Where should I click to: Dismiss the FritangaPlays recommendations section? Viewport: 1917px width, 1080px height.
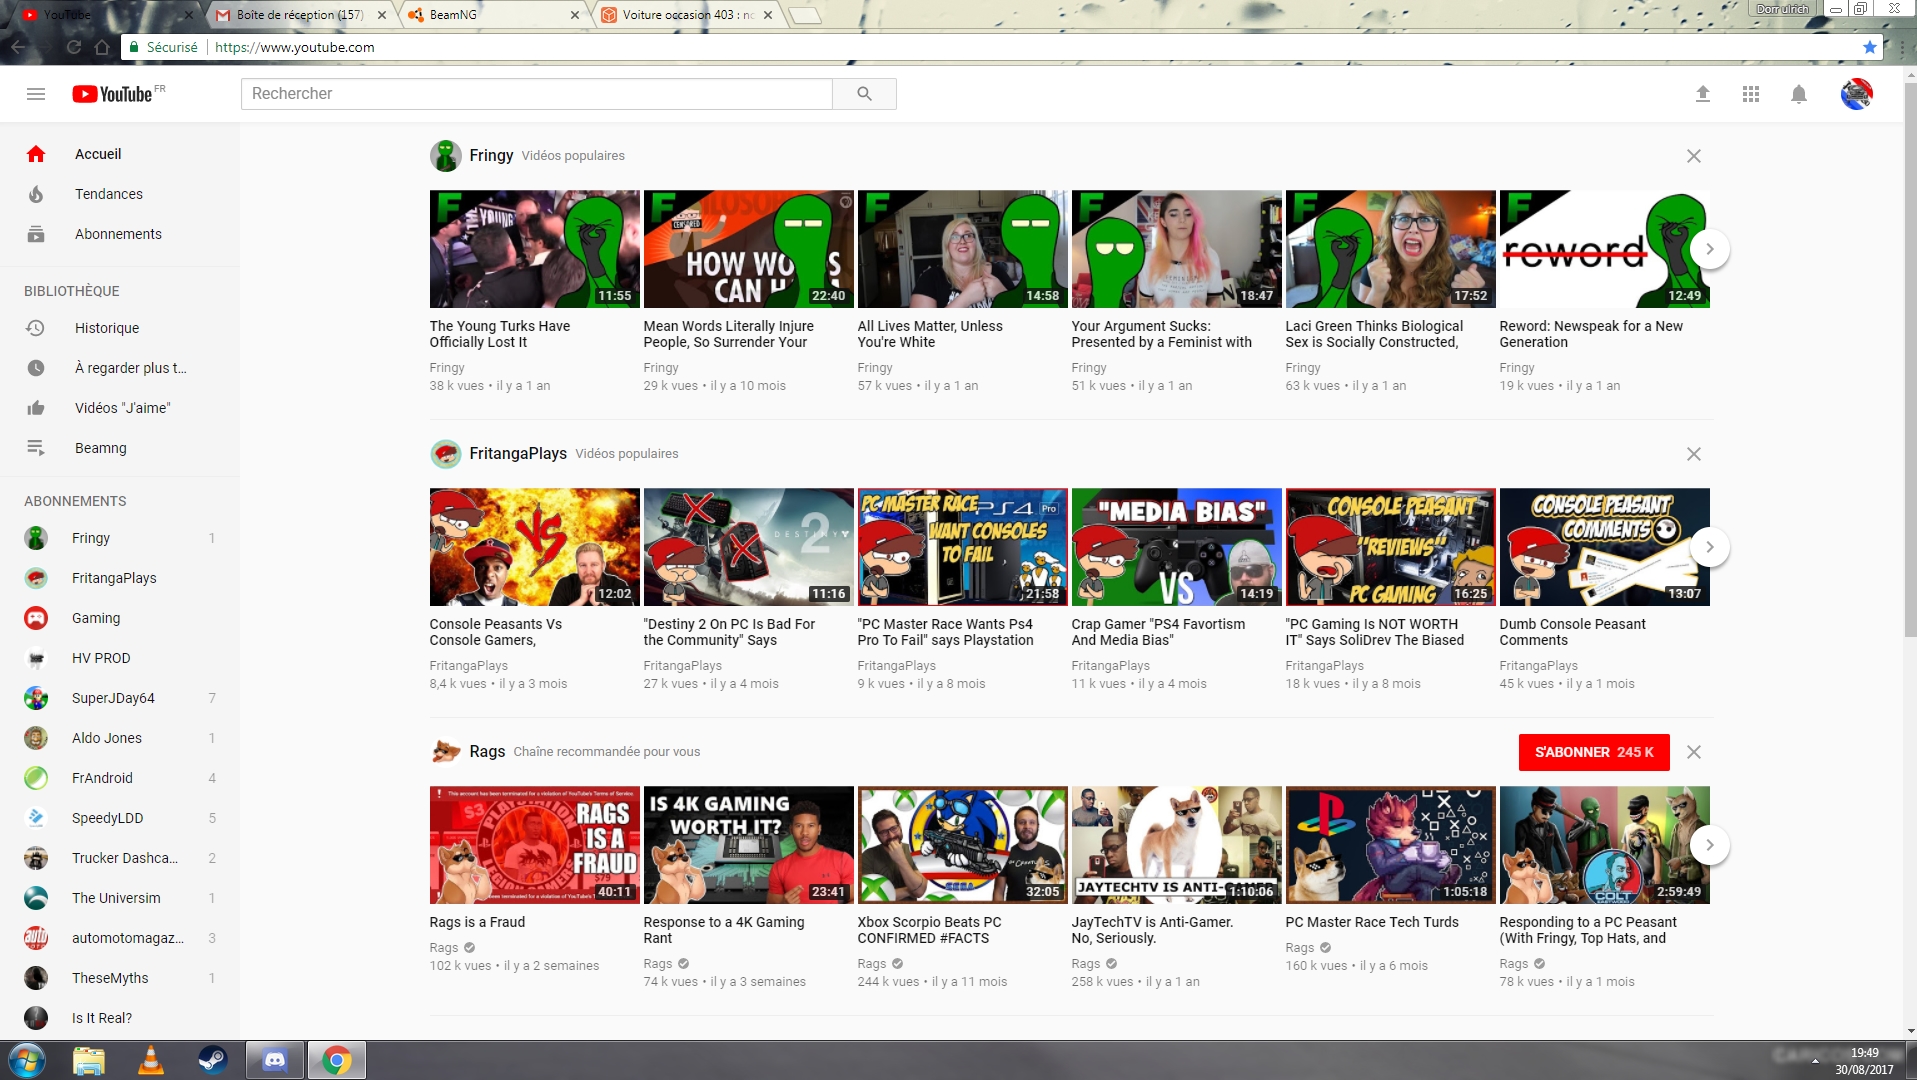click(x=1694, y=454)
